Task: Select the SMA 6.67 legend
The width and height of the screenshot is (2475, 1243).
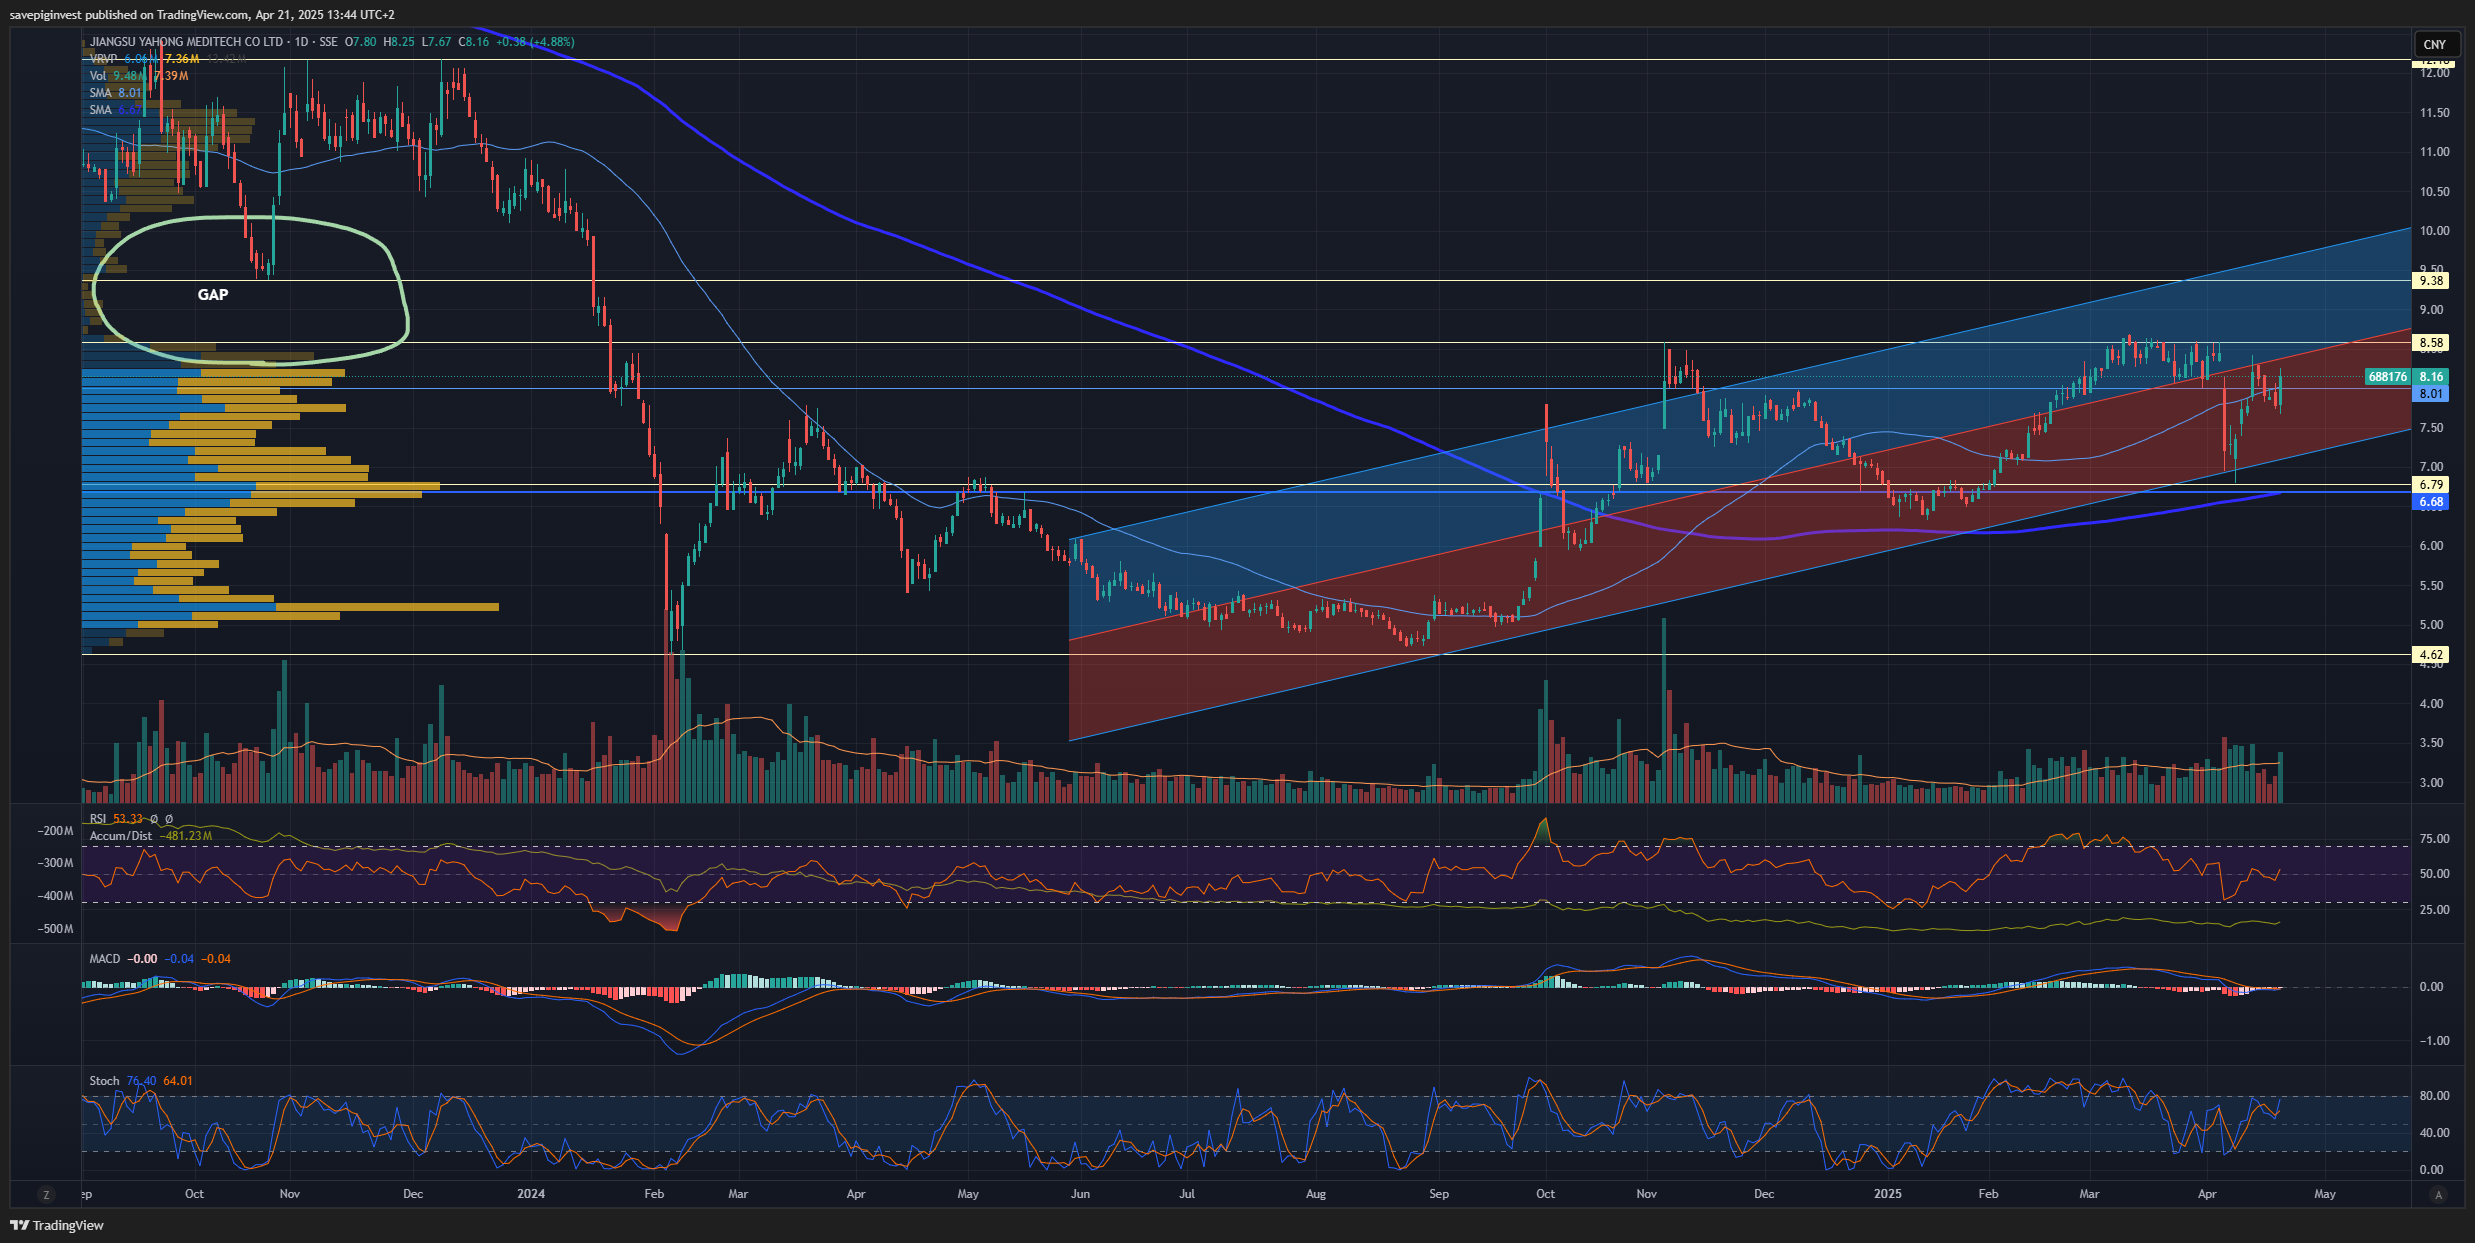Action: 100,110
